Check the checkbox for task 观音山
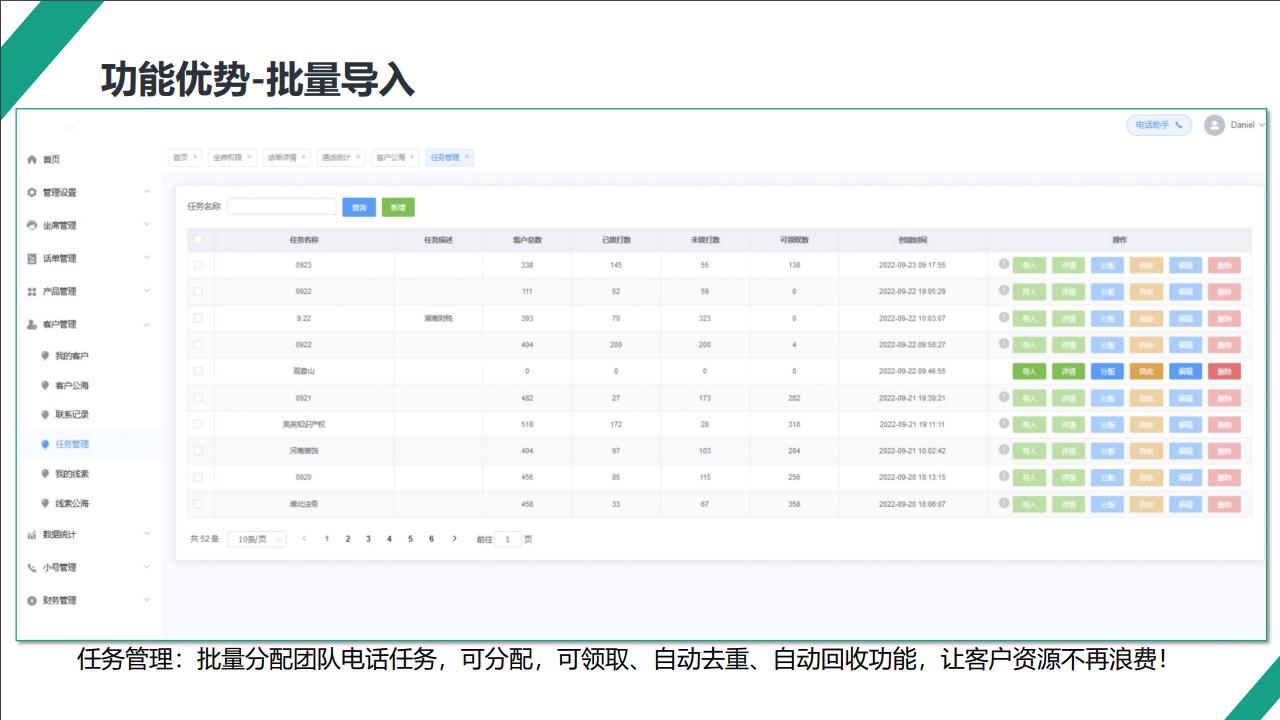 point(198,371)
